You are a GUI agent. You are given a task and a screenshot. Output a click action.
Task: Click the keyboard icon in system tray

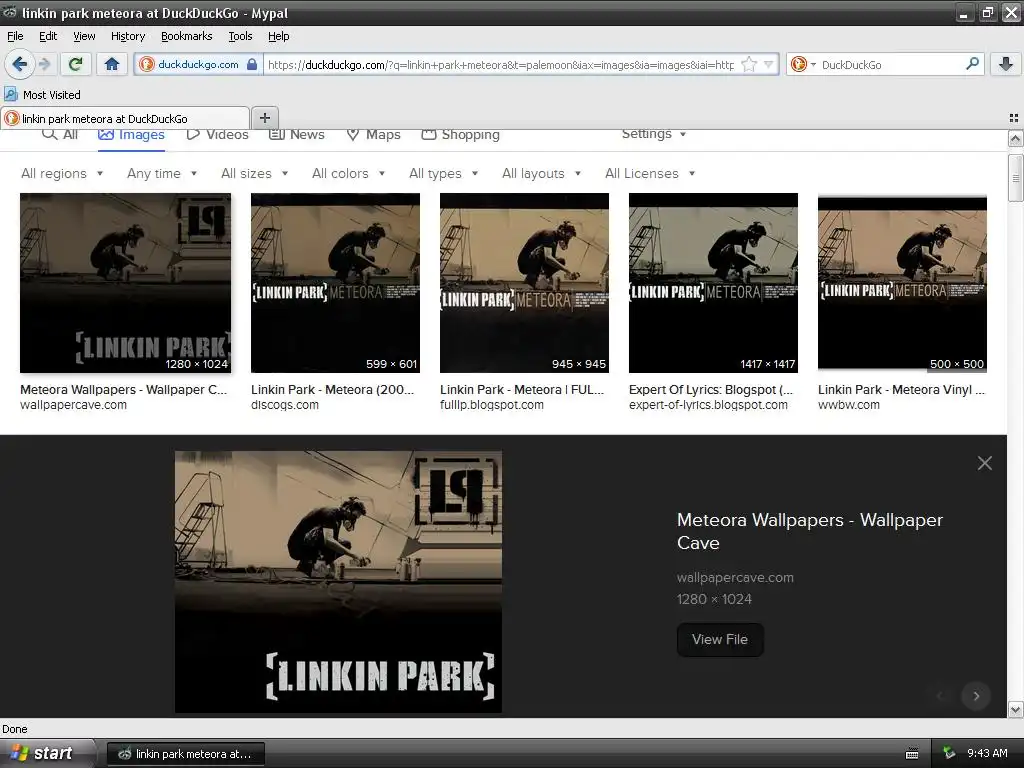pyautogui.click(x=912, y=754)
